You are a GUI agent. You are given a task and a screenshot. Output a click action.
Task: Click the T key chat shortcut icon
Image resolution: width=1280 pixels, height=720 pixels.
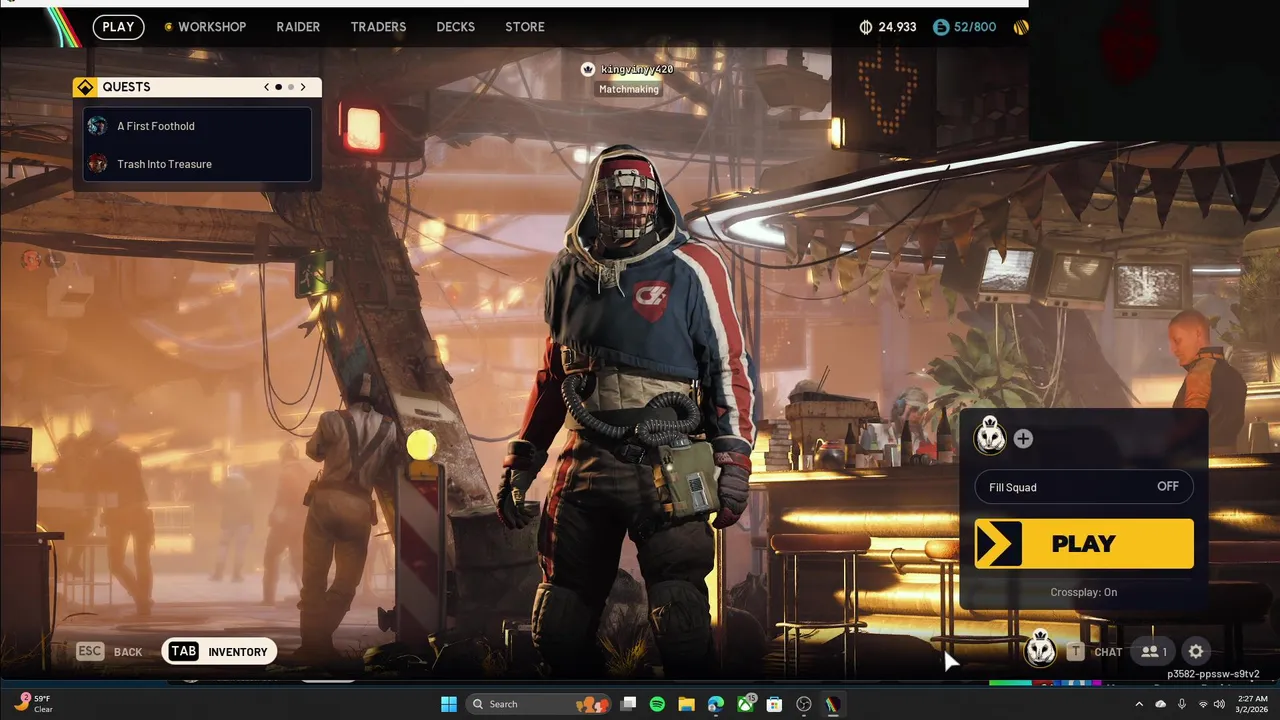click(1075, 652)
